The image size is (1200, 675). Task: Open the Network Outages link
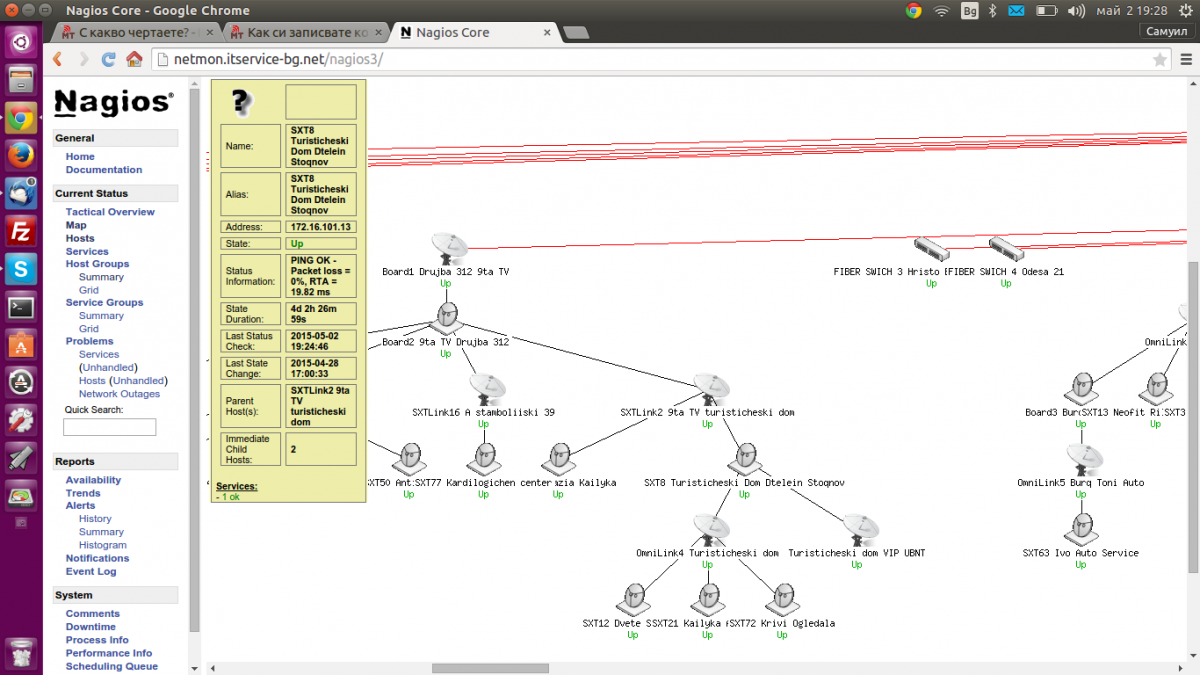[119, 393]
